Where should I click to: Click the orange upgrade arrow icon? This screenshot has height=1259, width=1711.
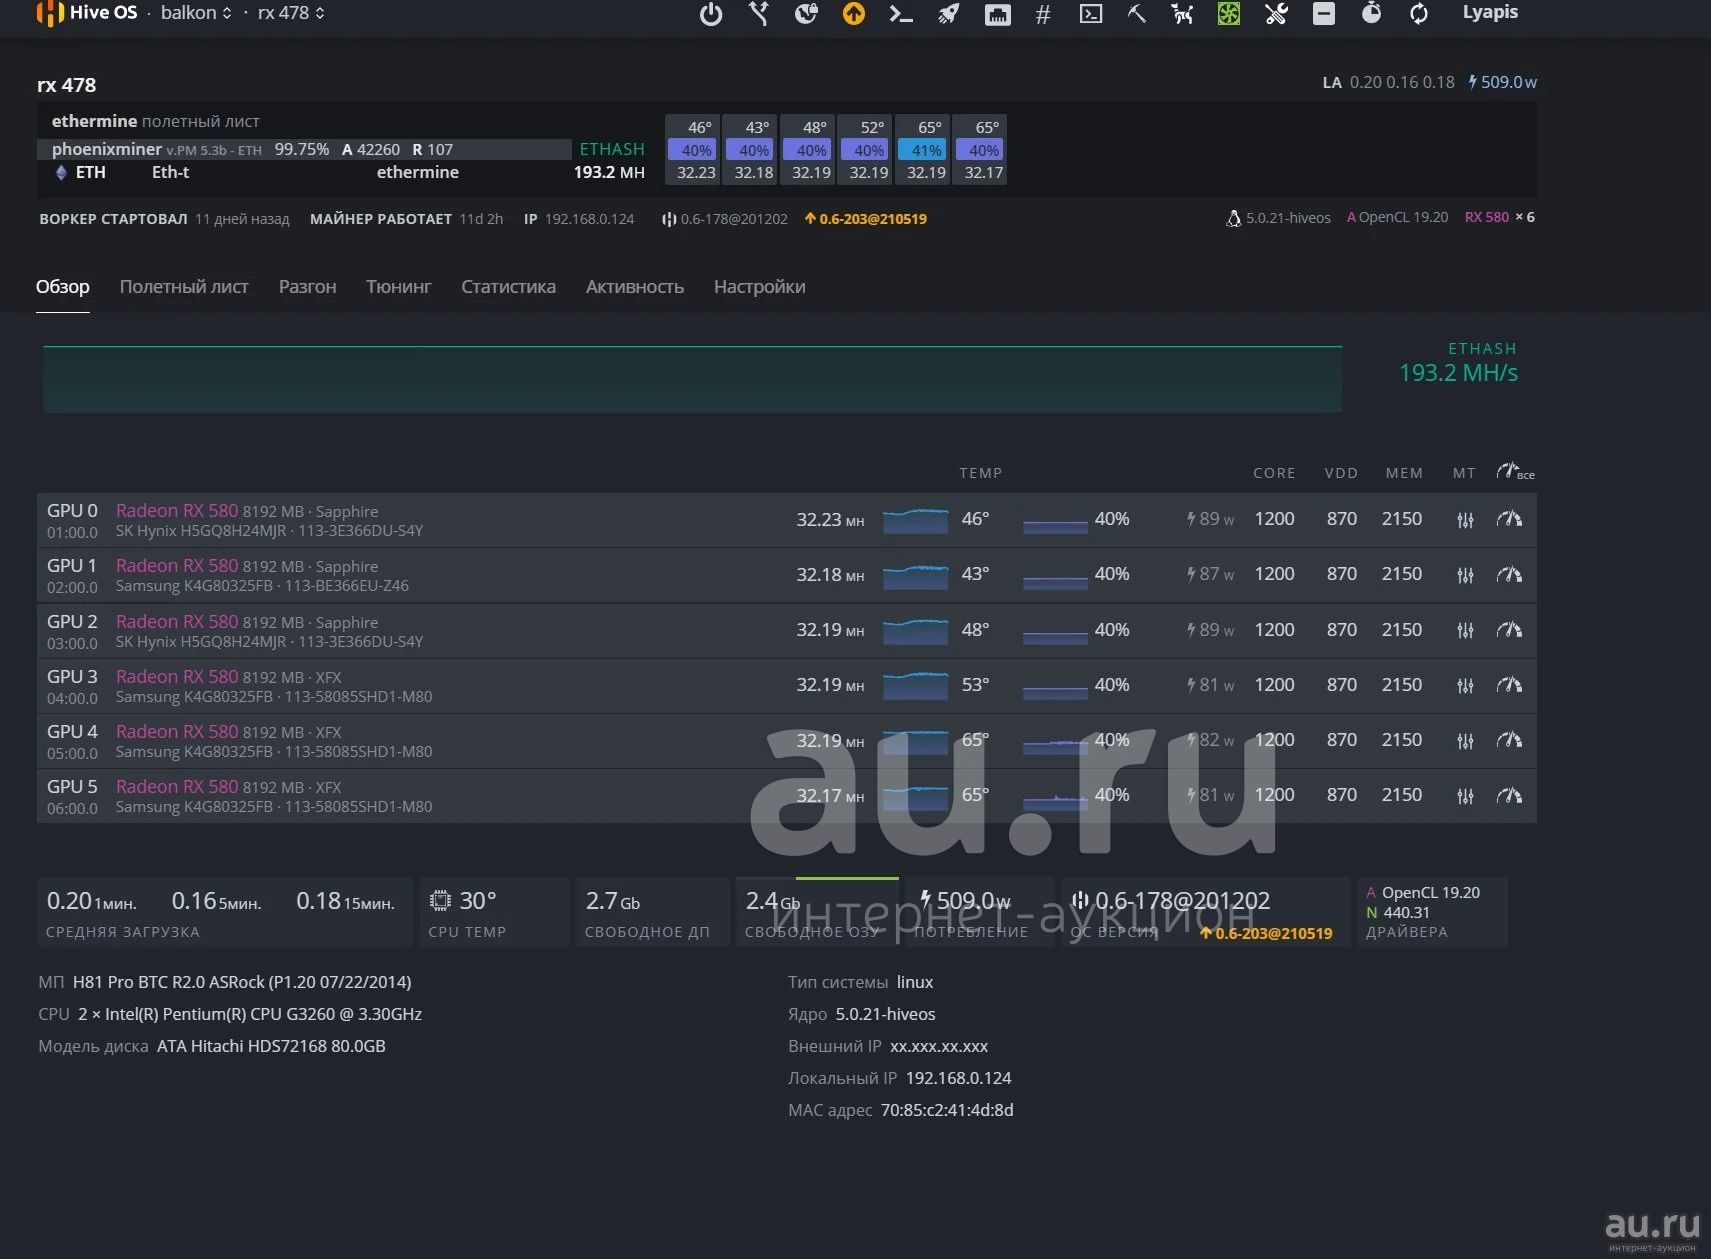[x=853, y=14]
